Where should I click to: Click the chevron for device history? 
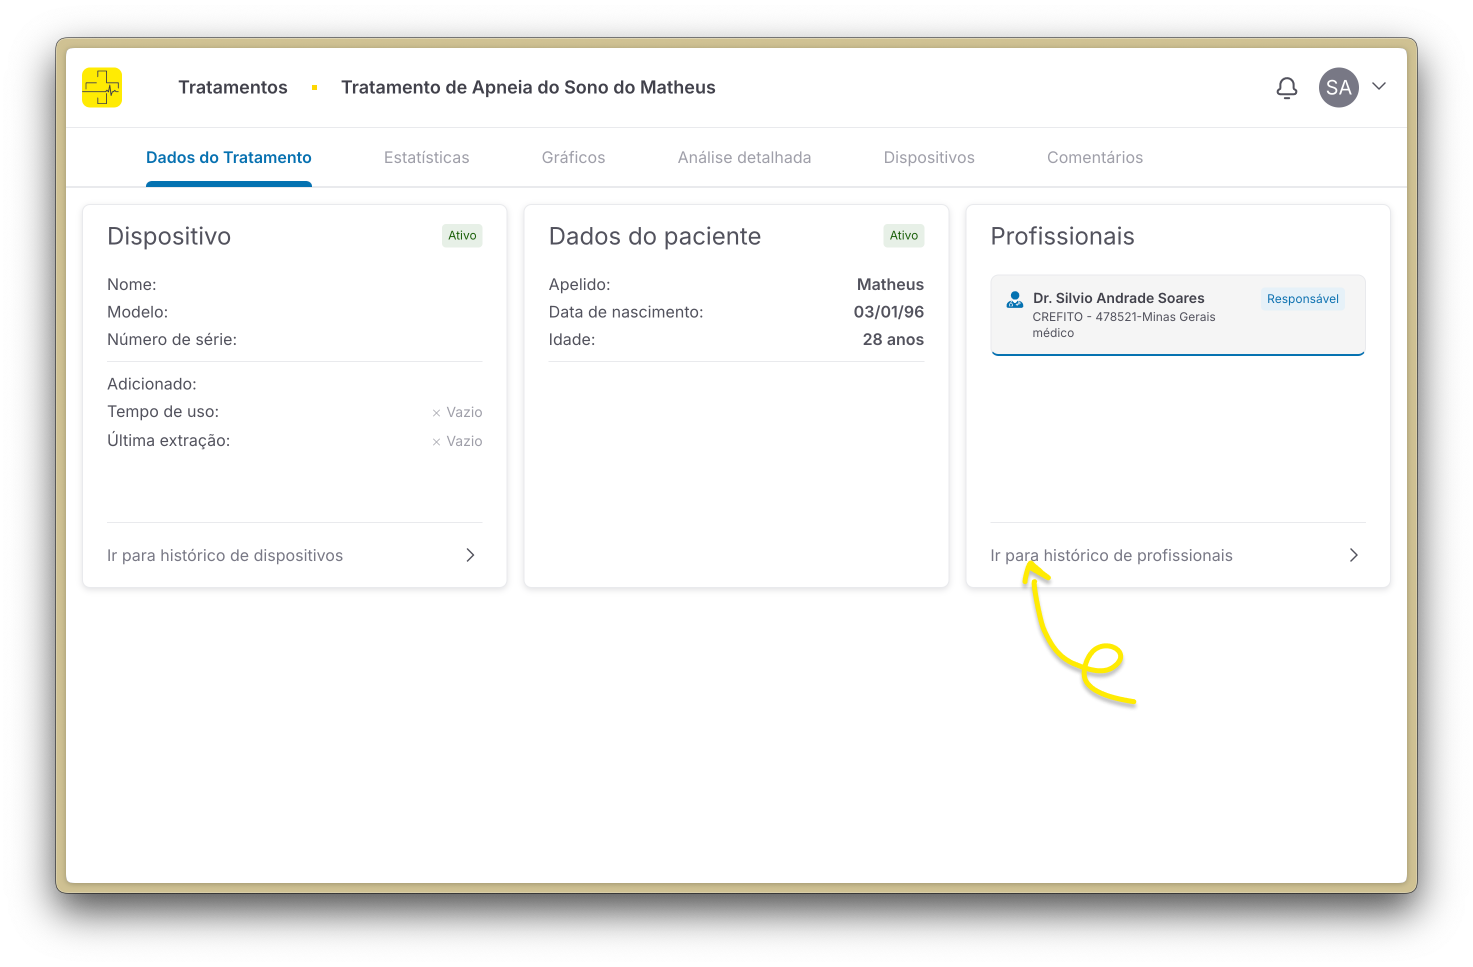click(x=470, y=555)
